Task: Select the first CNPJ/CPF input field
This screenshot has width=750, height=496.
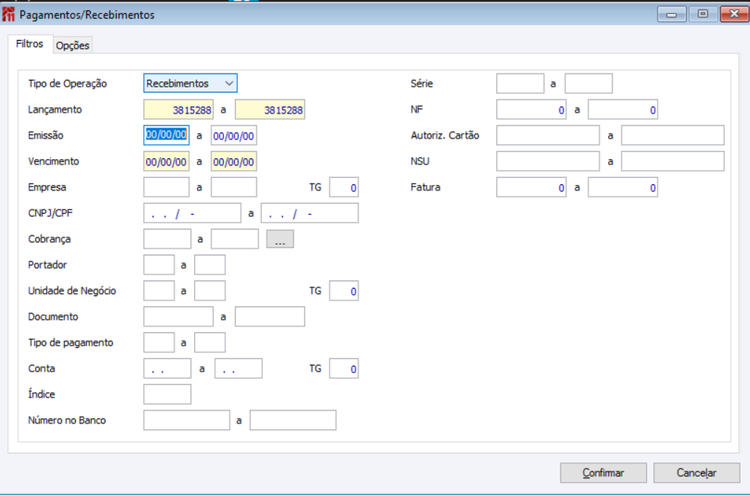Action: (192, 213)
